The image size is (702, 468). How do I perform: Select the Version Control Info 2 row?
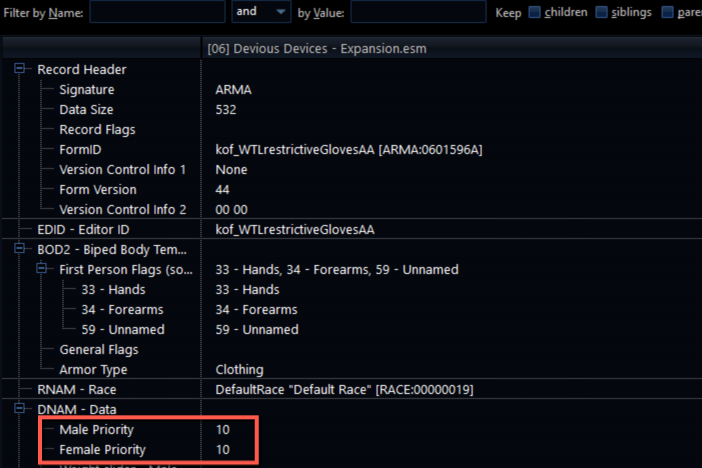[122, 210]
